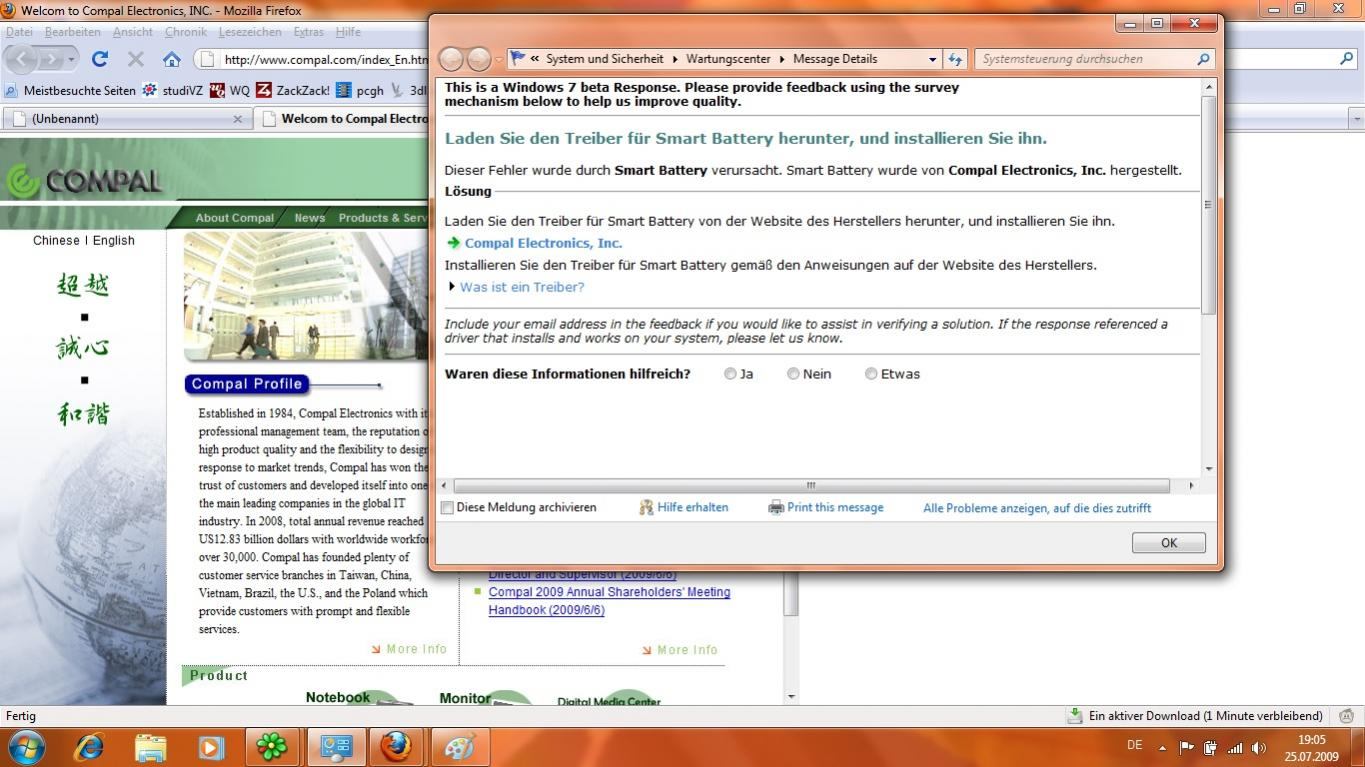1365x767 pixels.
Task: Expand Was ist ein Treiber?
Action: point(521,287)
